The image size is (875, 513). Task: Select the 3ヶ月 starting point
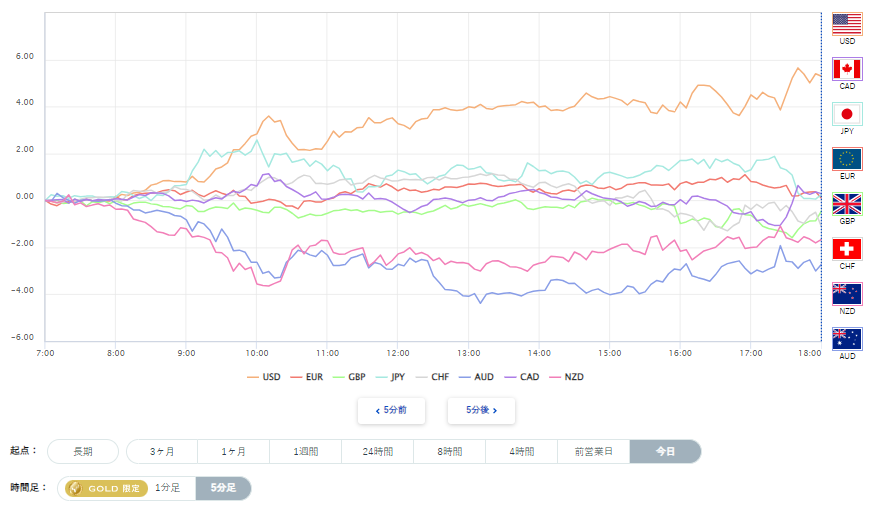(x=162, y=452)
